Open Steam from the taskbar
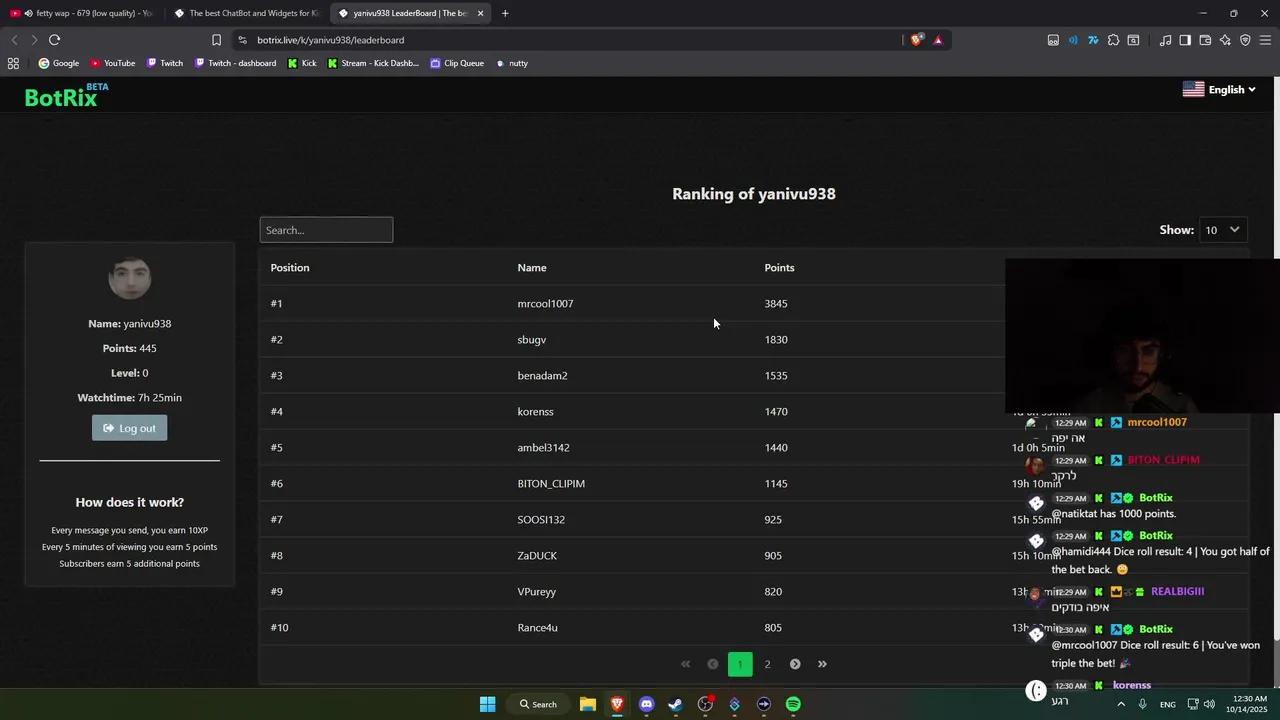 point(676,704)
